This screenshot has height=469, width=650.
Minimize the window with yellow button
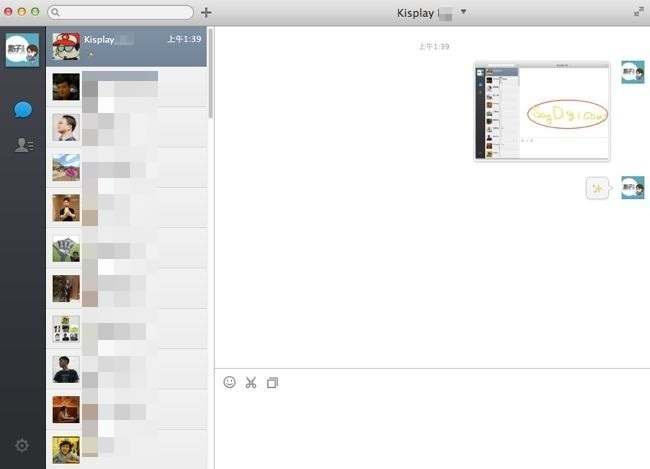pyautogui.click(x=22, y=12)
